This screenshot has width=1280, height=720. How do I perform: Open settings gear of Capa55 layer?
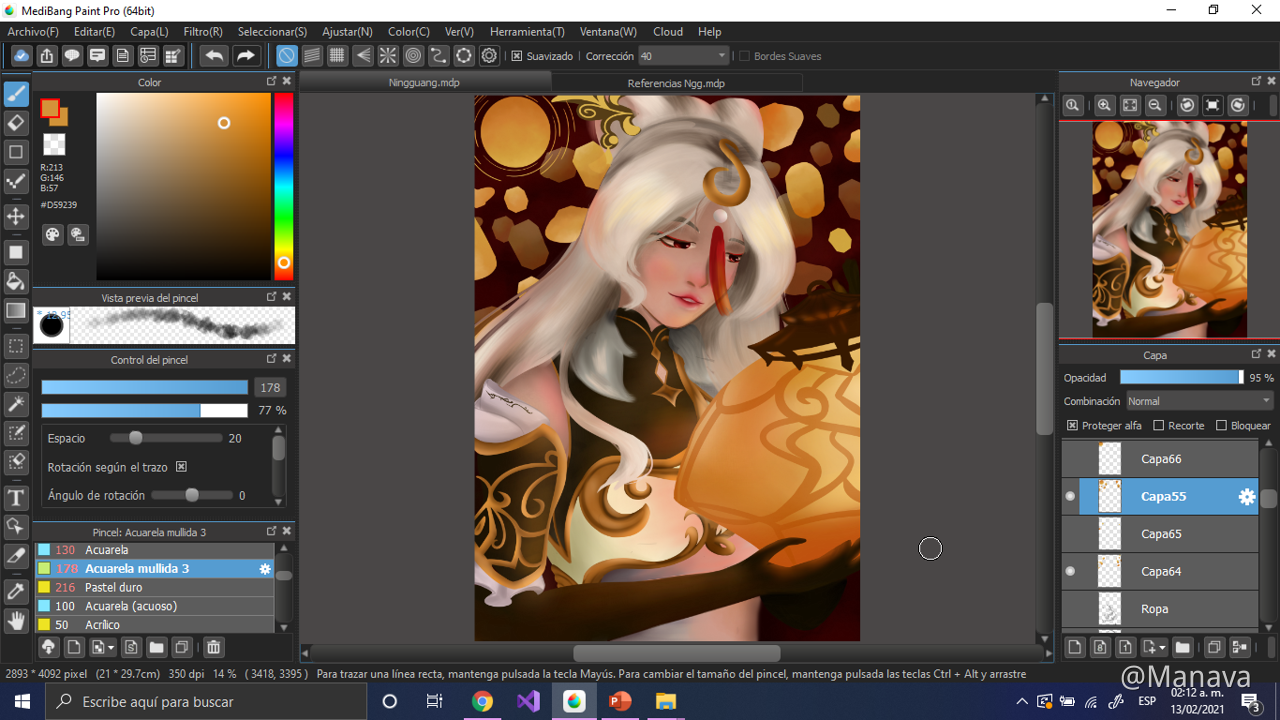(x=1246, y=497)
